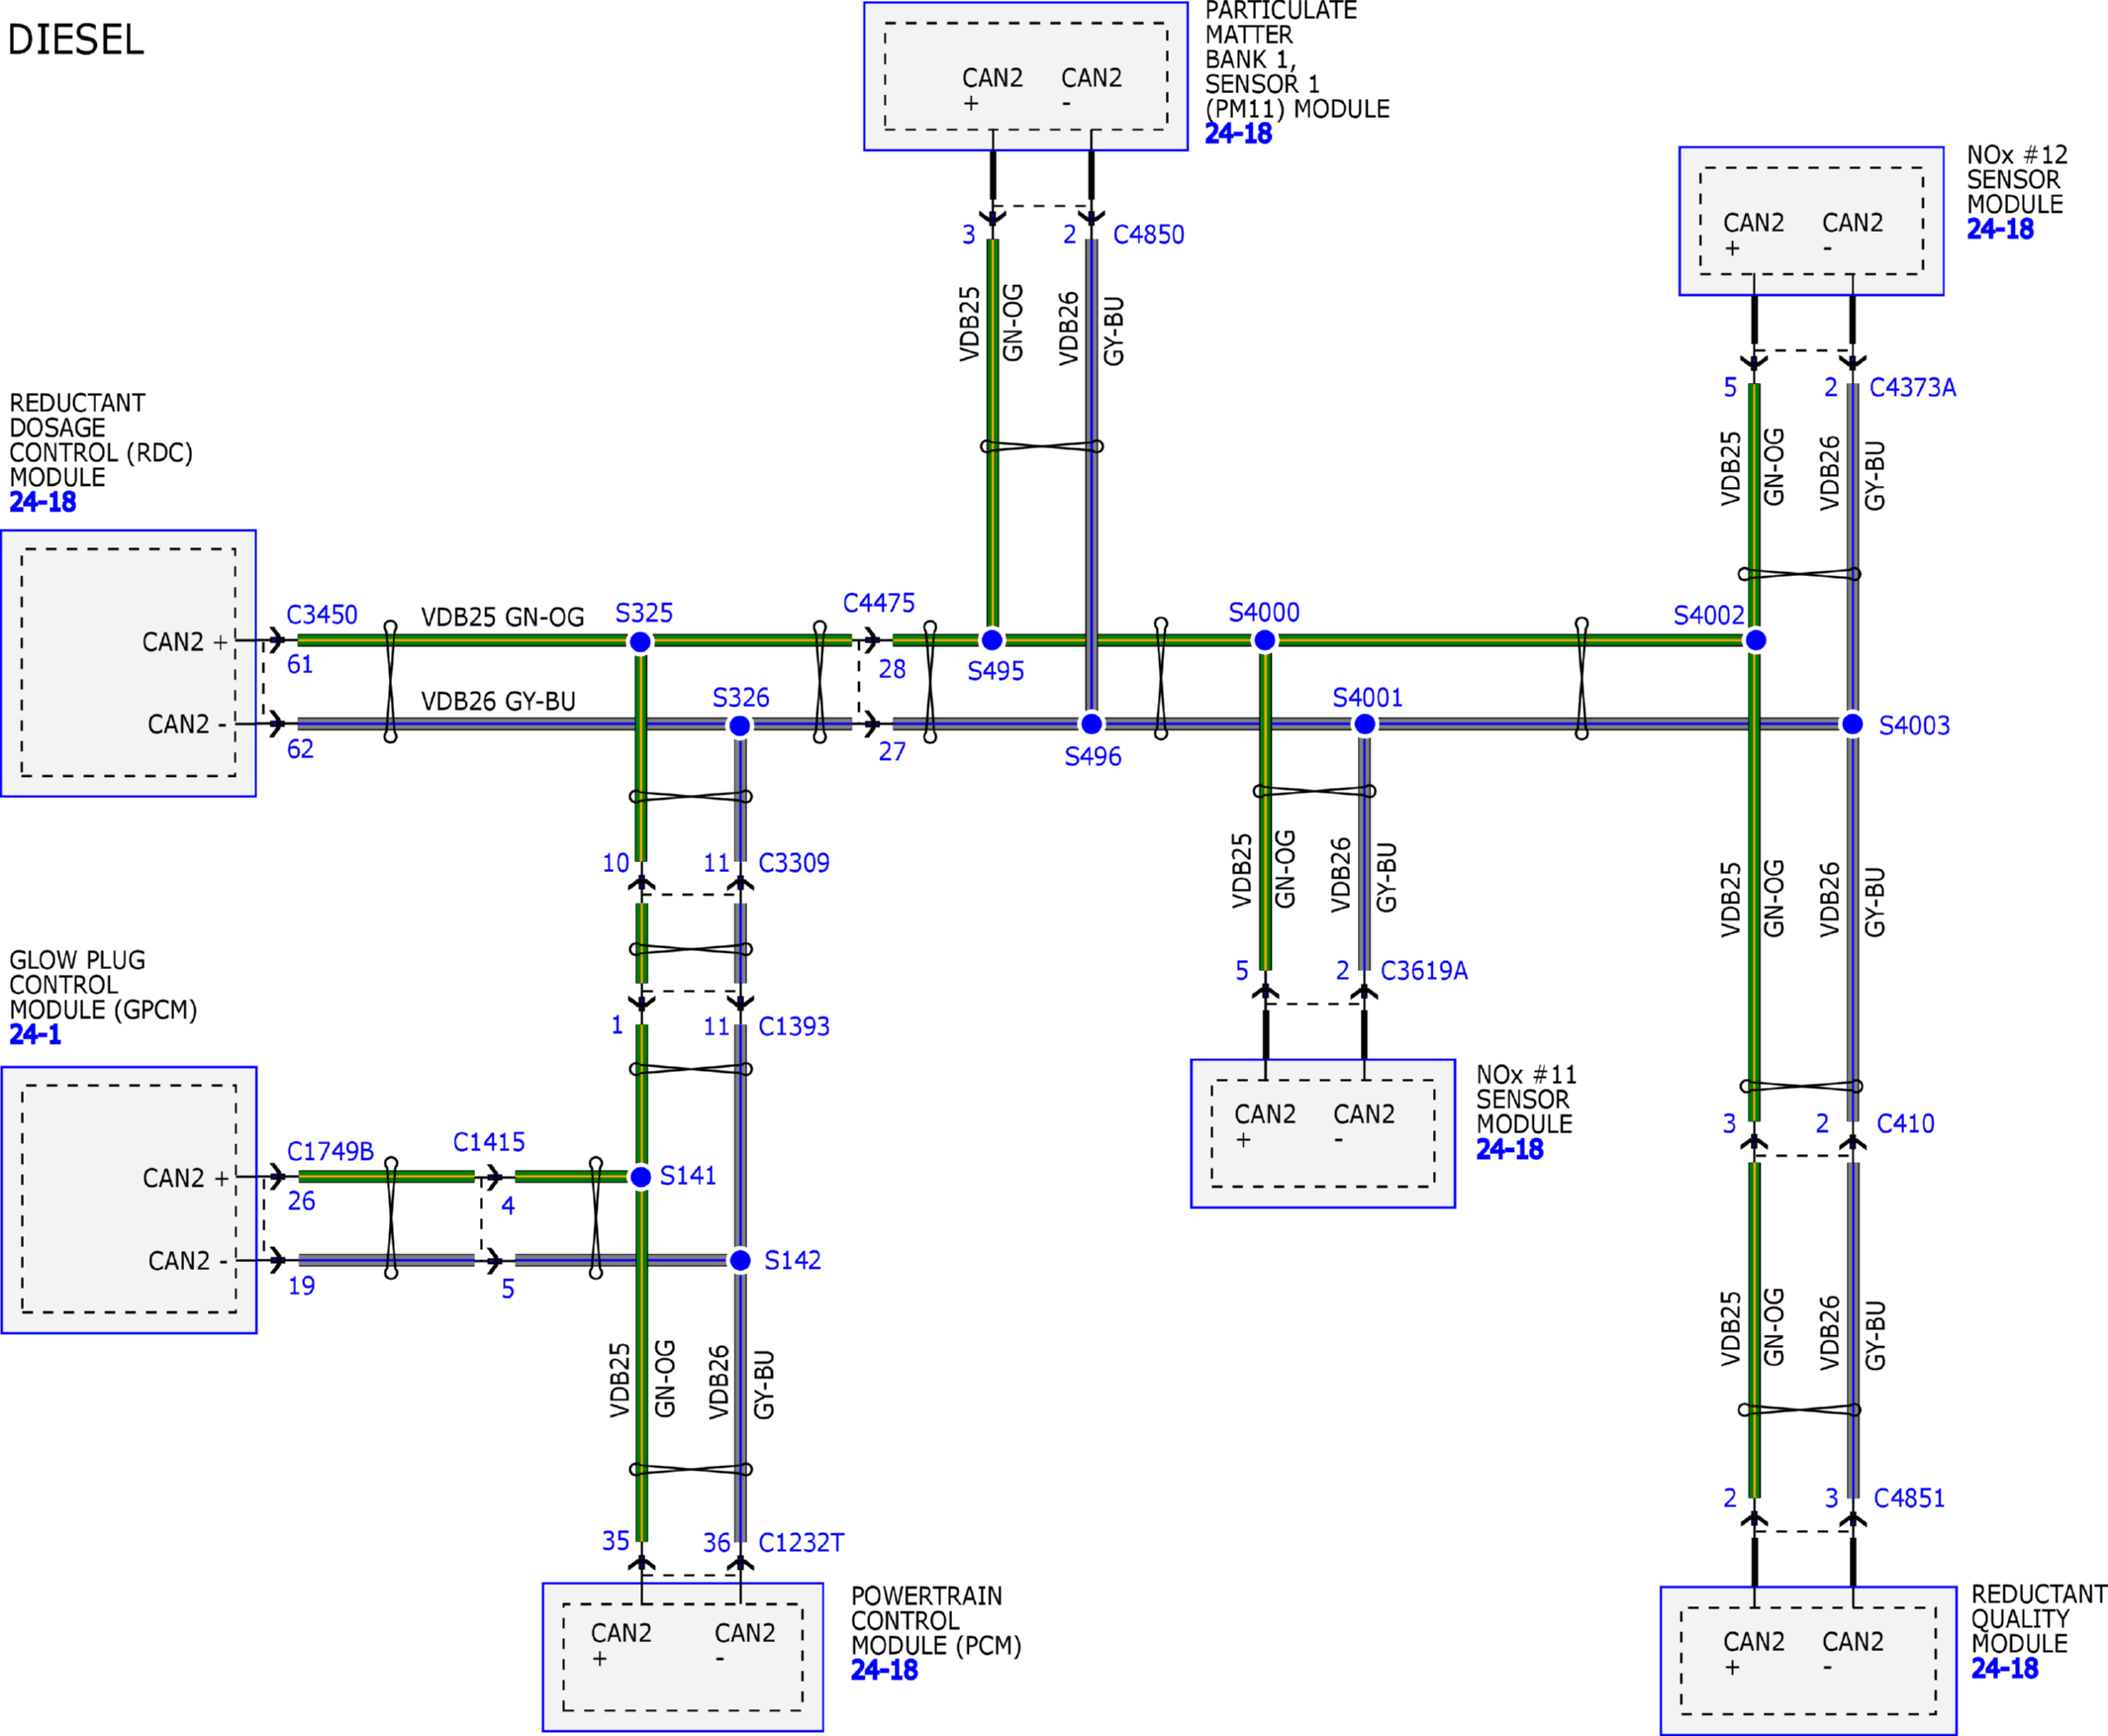Click the S4002 splice node dot
2108x1736 pixels.
click(1755, 640)
